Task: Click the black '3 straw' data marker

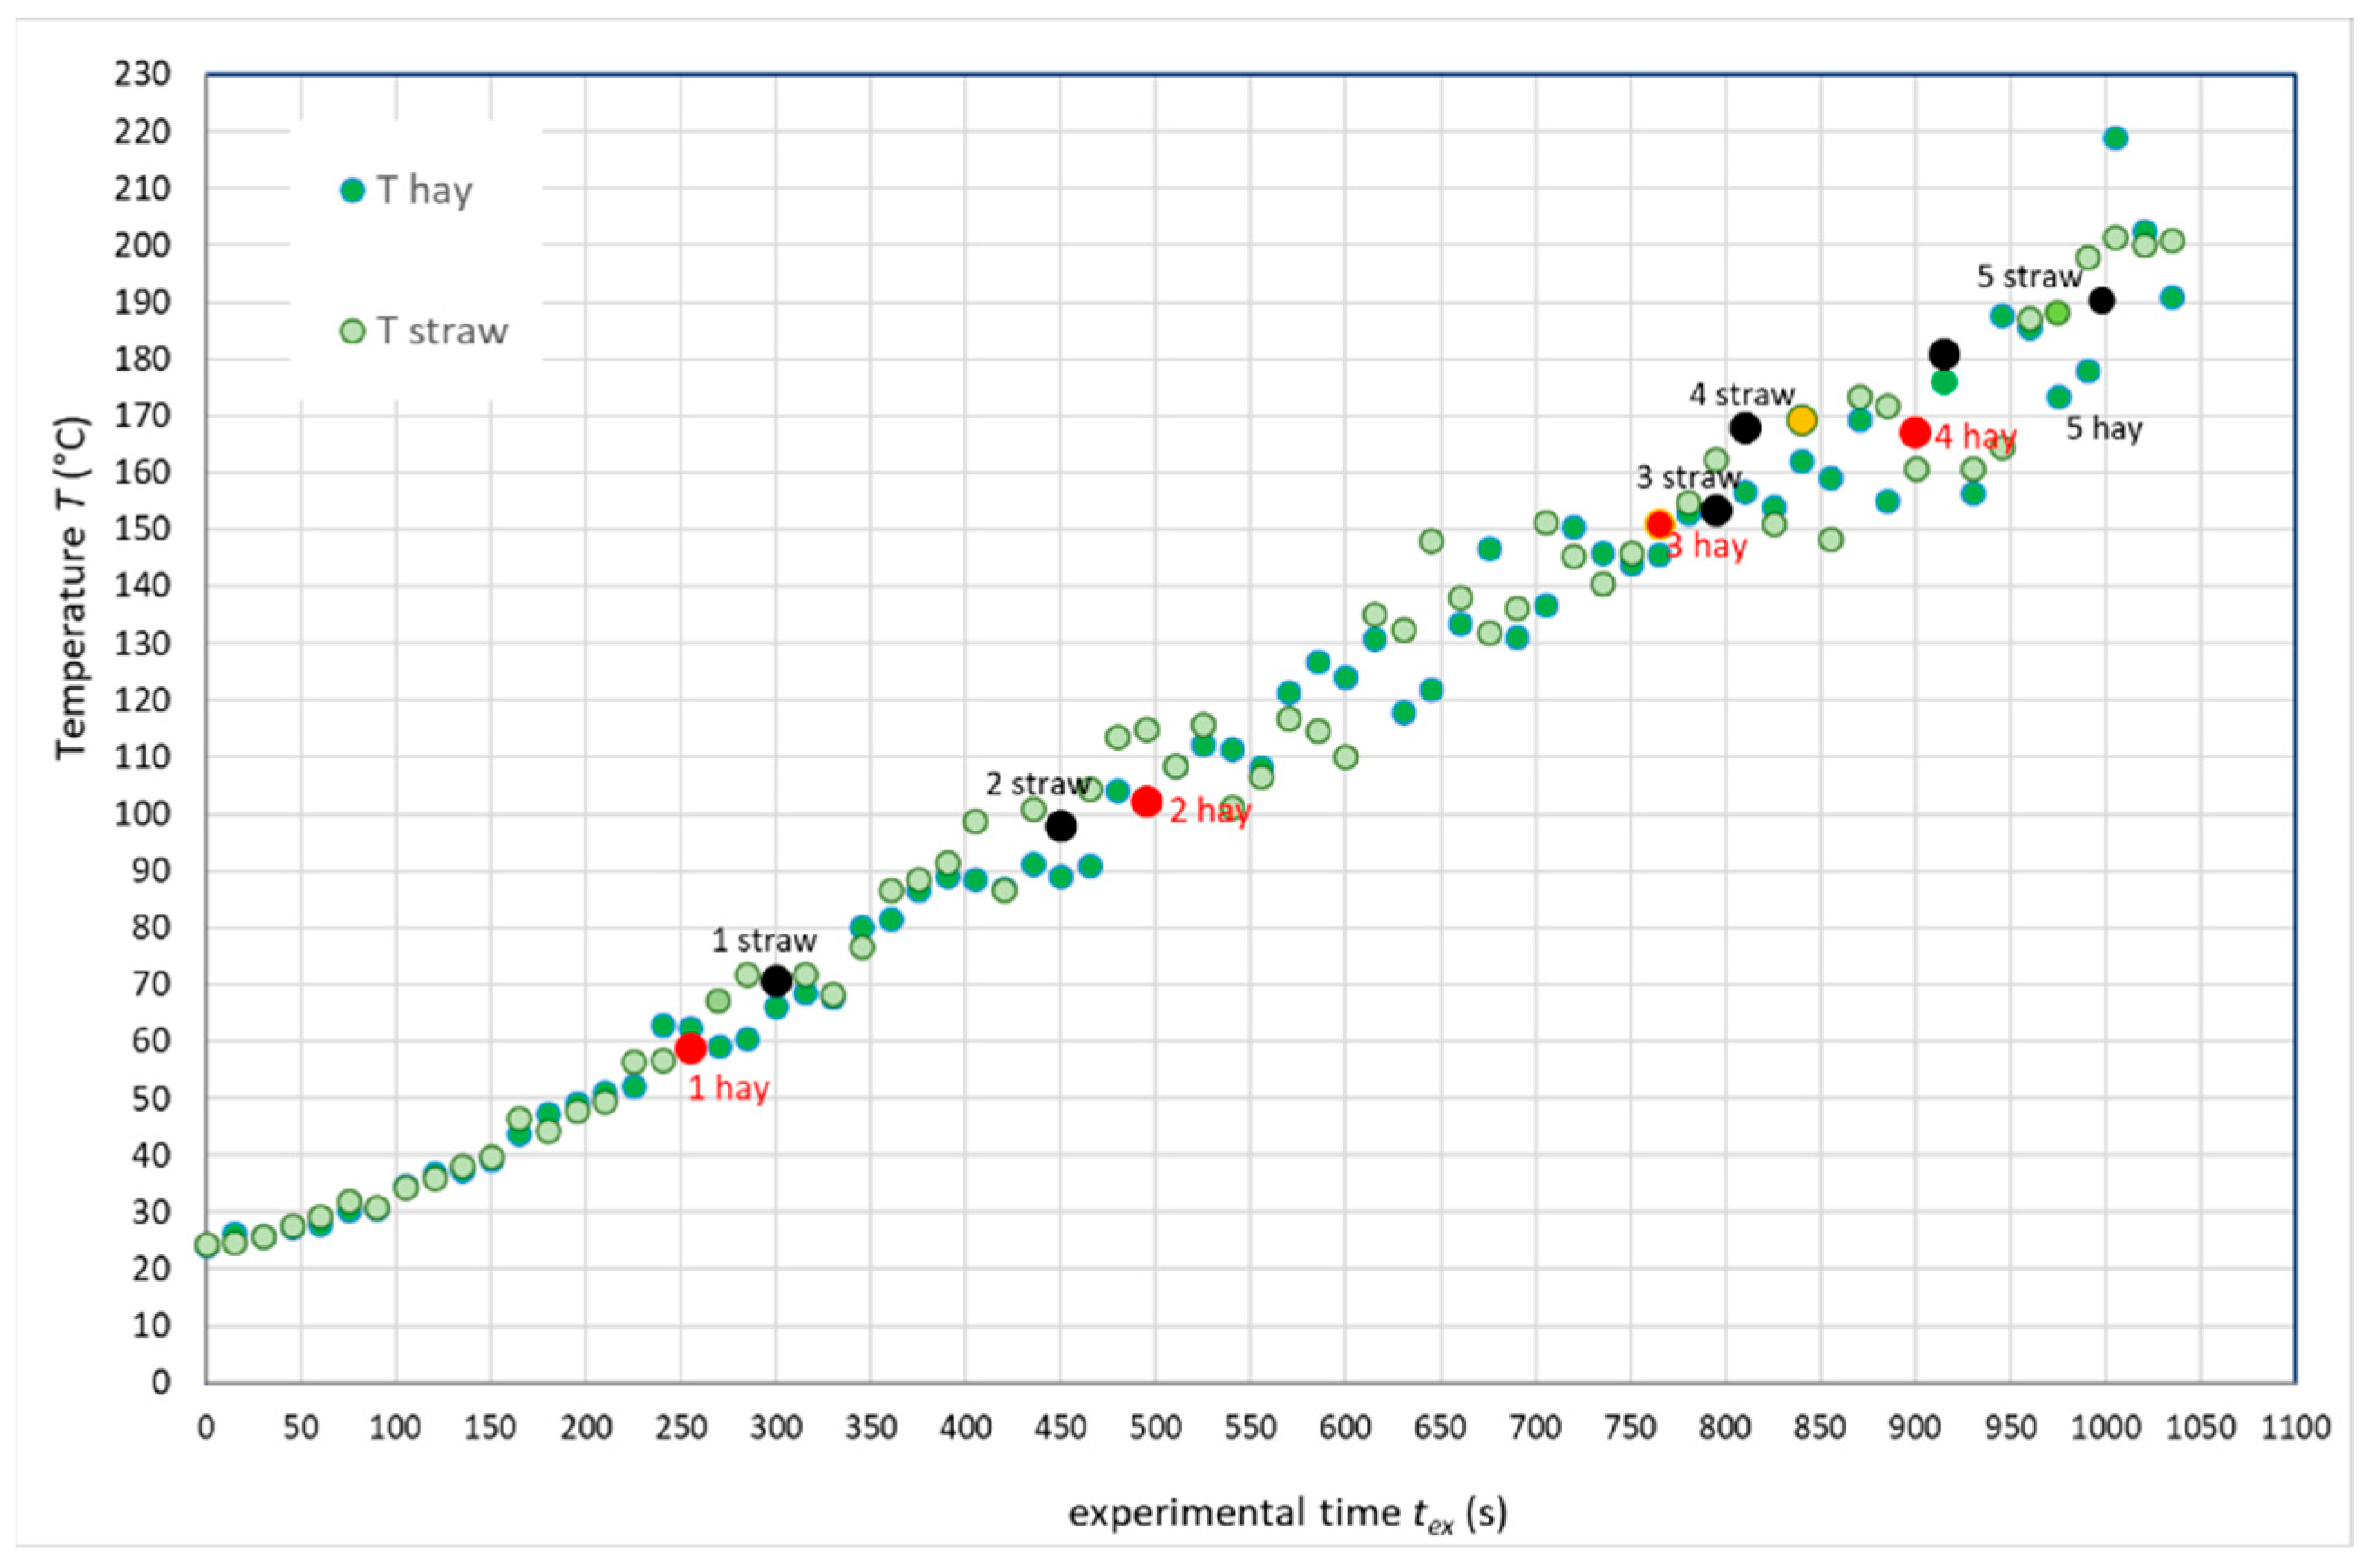Action: [x=1716, y=510]
